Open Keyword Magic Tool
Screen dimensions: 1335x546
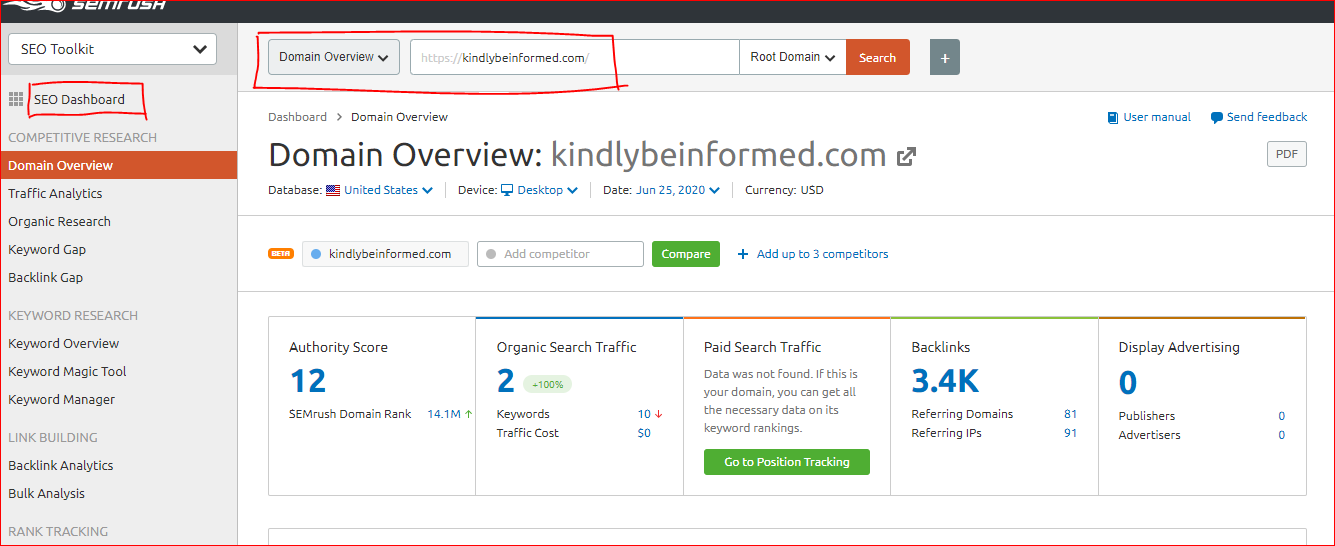67,371
